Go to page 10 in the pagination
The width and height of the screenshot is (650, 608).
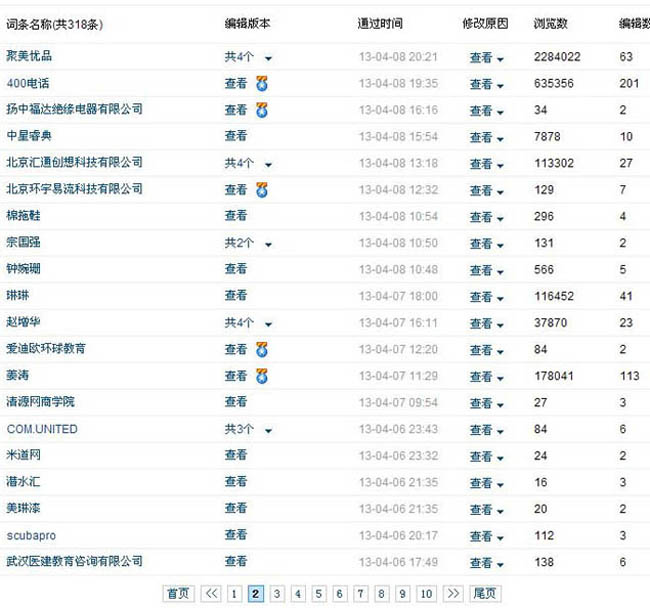[x=426, y=594]
